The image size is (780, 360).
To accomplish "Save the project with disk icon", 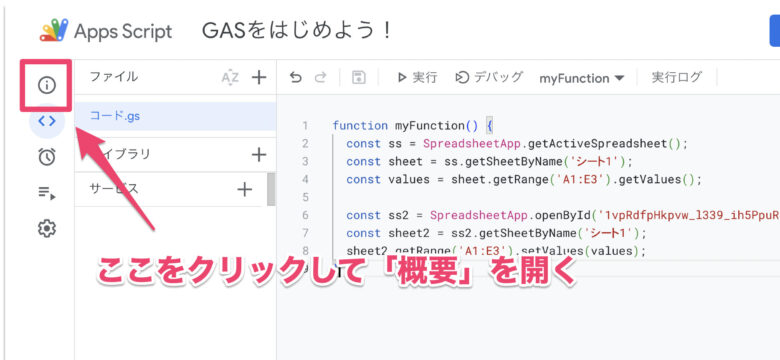I will point(358,78).
